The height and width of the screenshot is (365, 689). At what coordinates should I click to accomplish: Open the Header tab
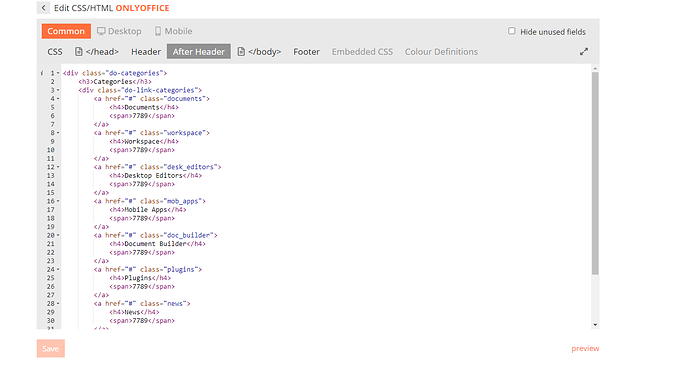(146, 52)
